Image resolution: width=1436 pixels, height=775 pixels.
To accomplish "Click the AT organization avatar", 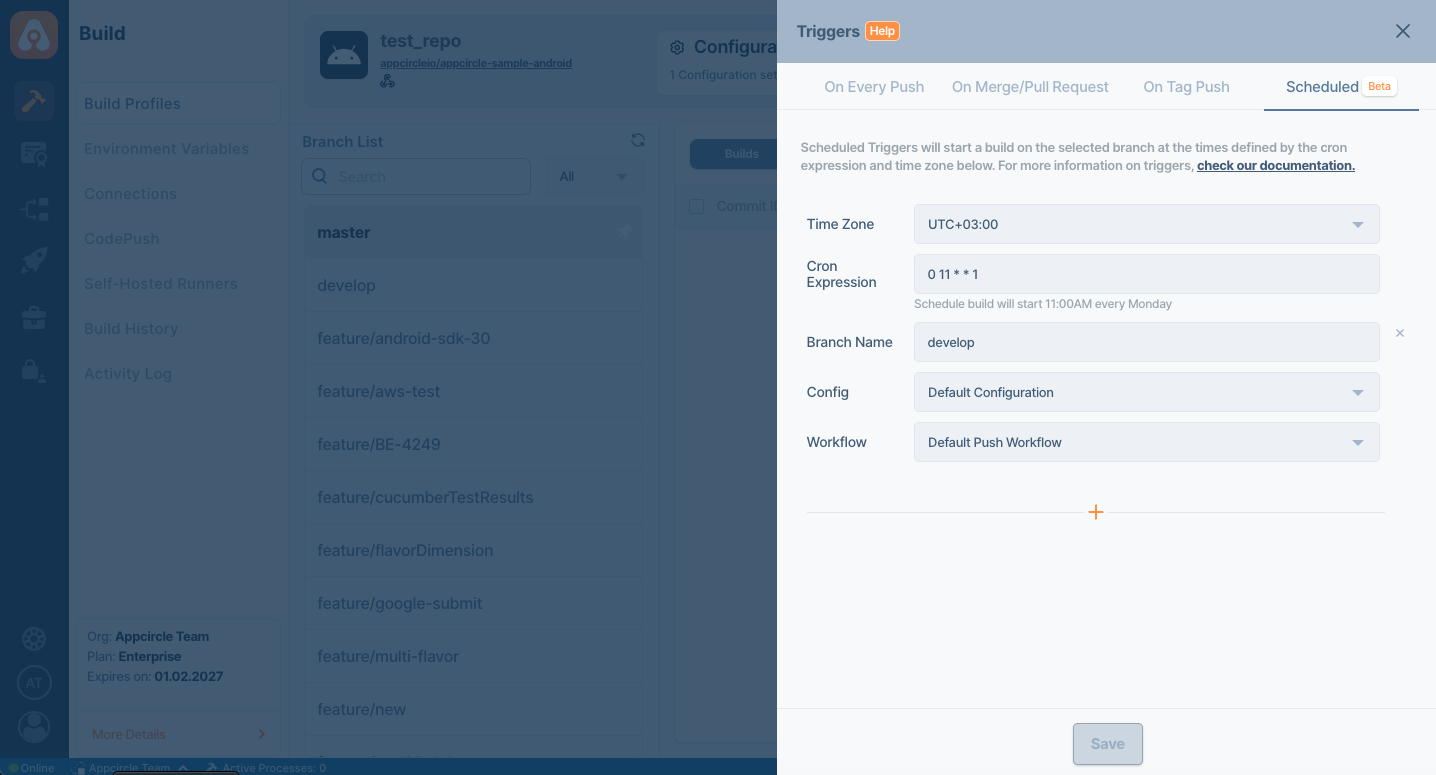I will (x=34, y=683).
